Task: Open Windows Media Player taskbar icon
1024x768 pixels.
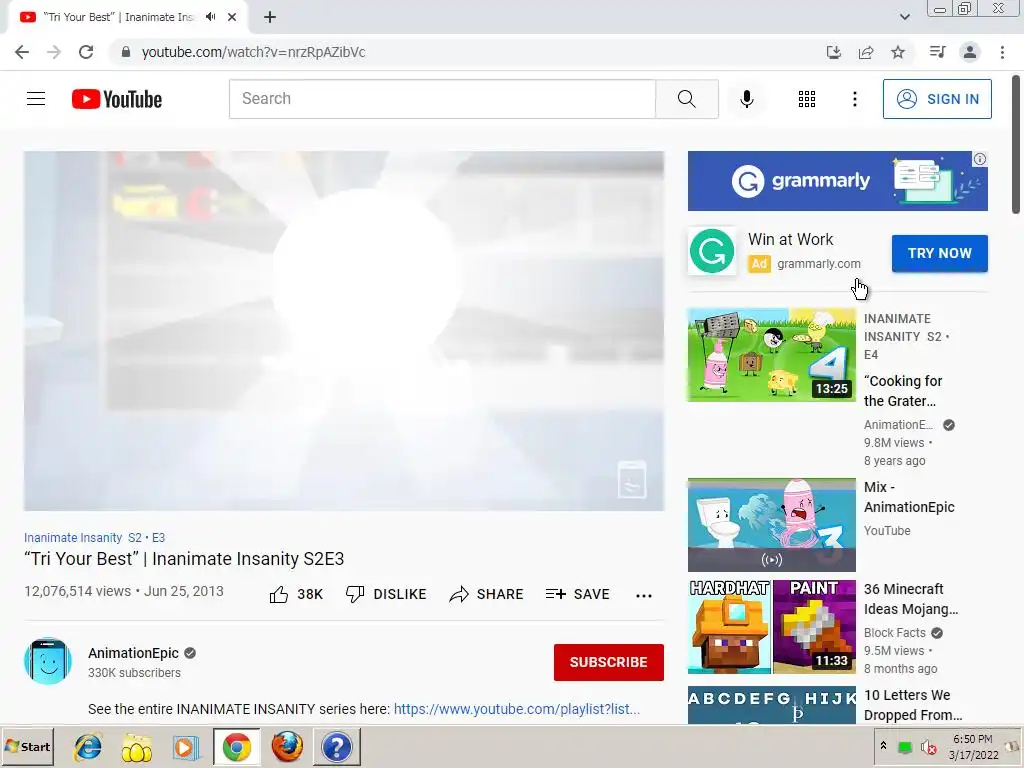Action: 185,747
